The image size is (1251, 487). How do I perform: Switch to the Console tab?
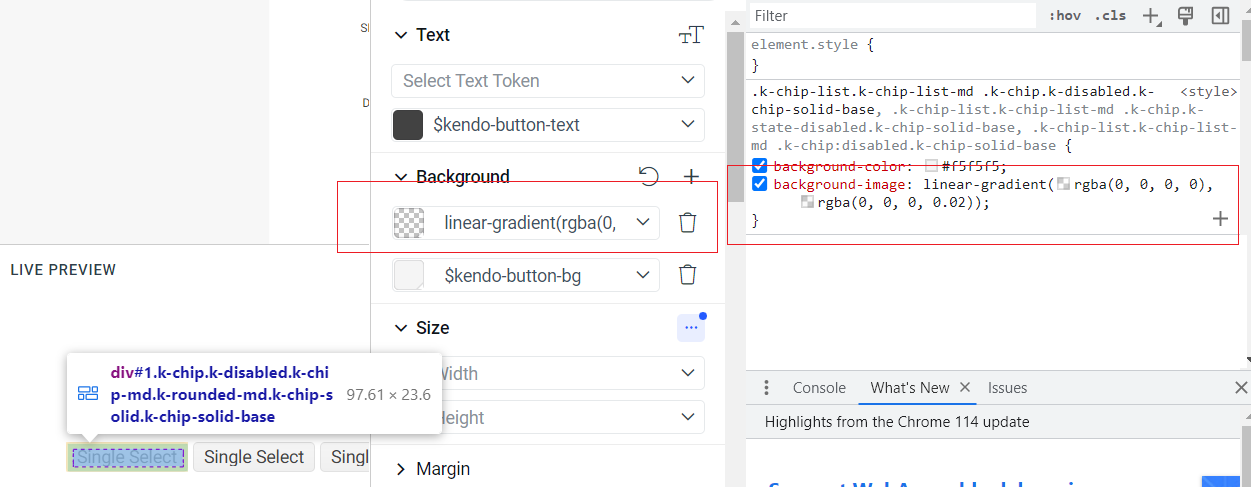[819, 388]
